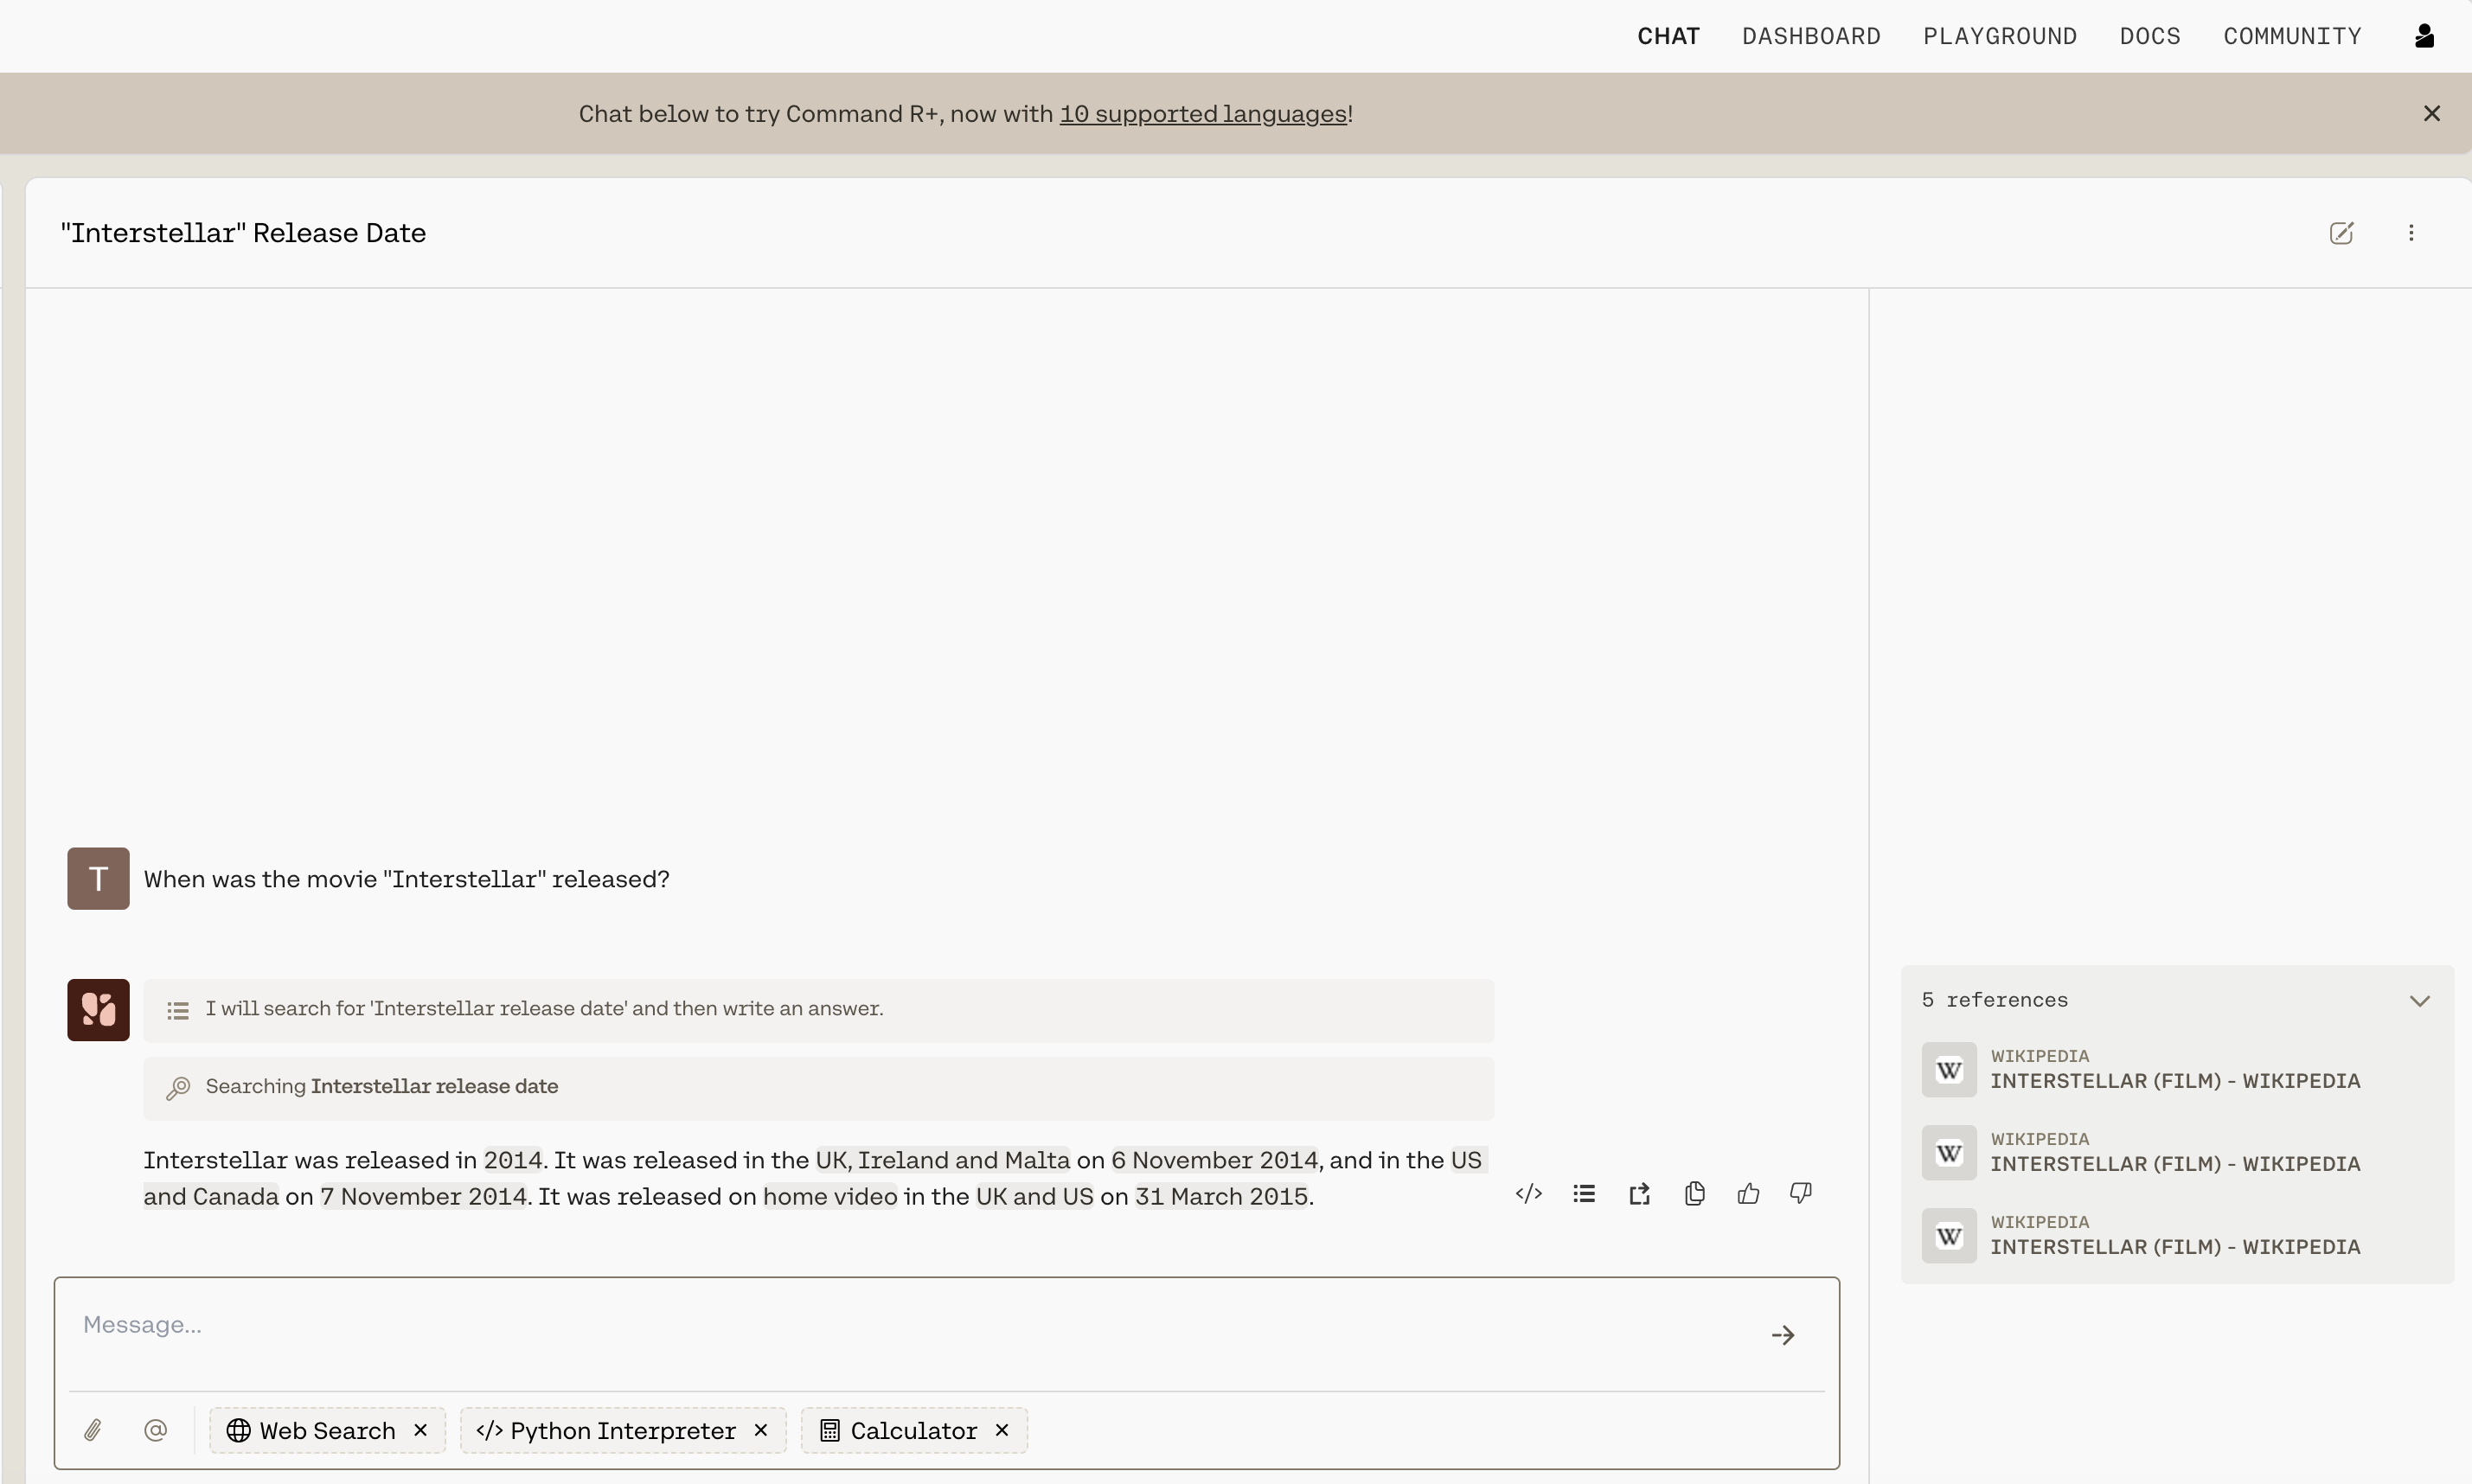The height and width of the screenshot is (1484, 2472).
Task: Click the show steps list icon
Action: click(x=1583, y=1194)
